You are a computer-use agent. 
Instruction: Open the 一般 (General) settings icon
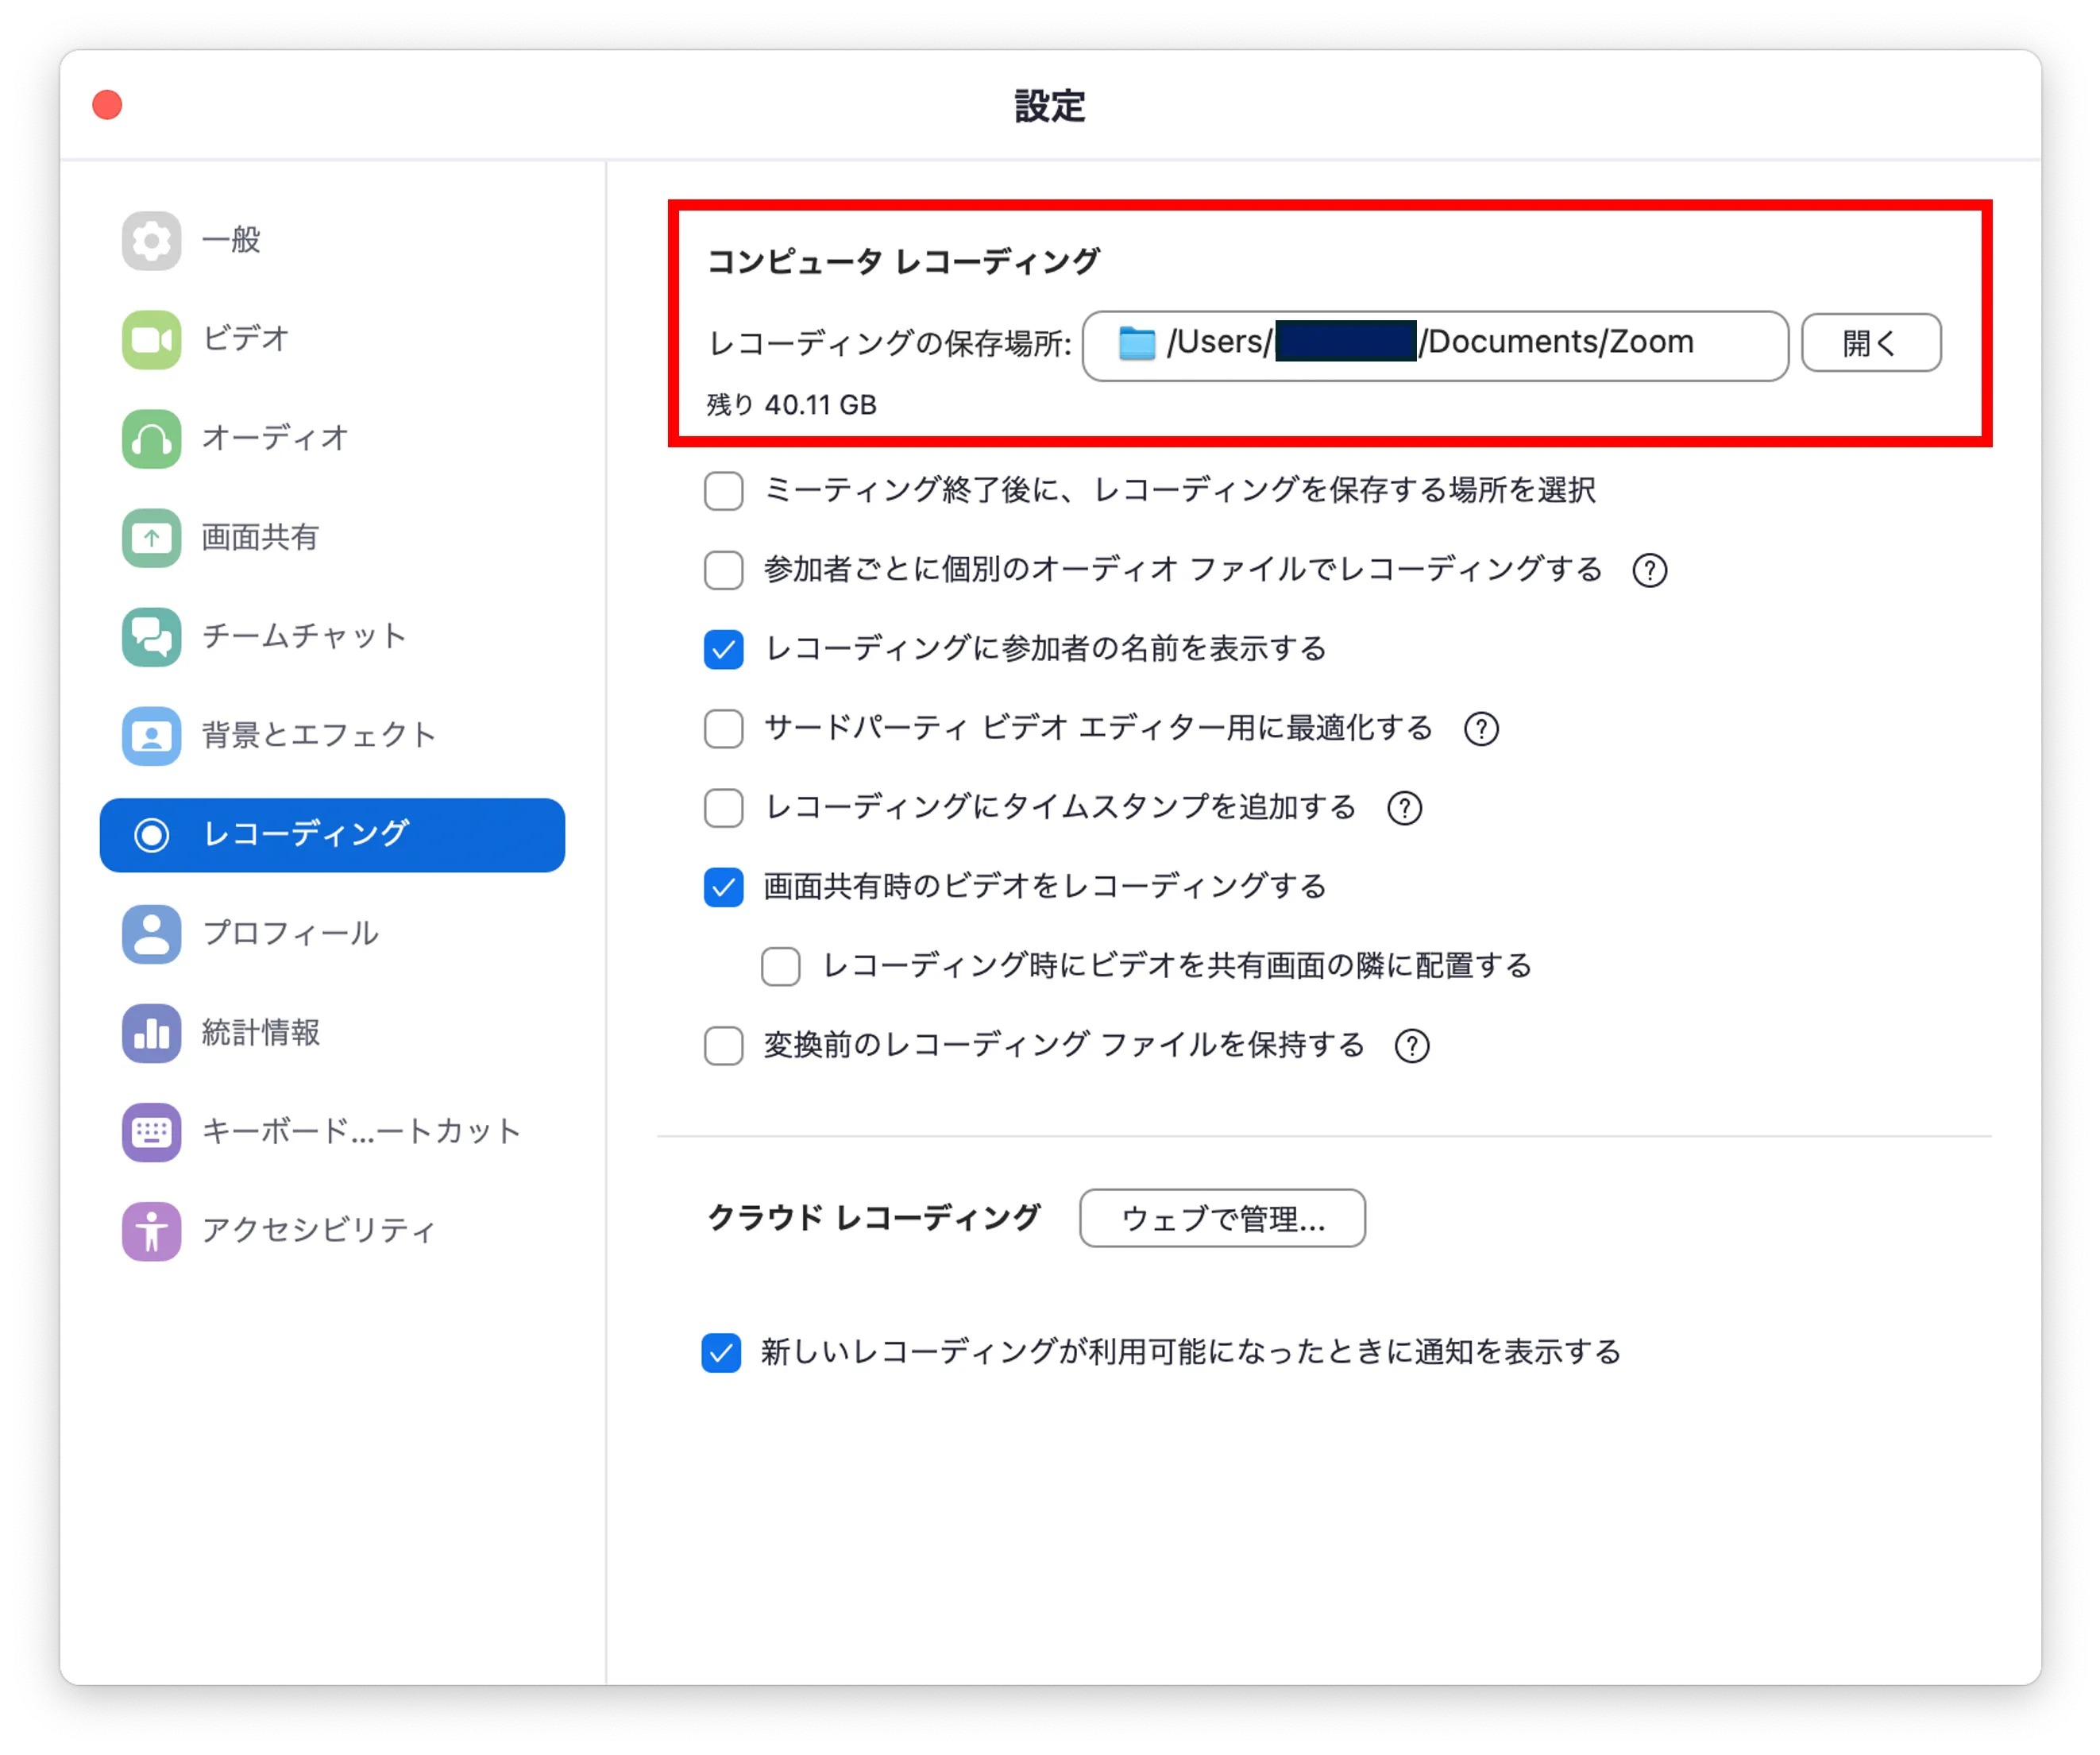(151, 240)
